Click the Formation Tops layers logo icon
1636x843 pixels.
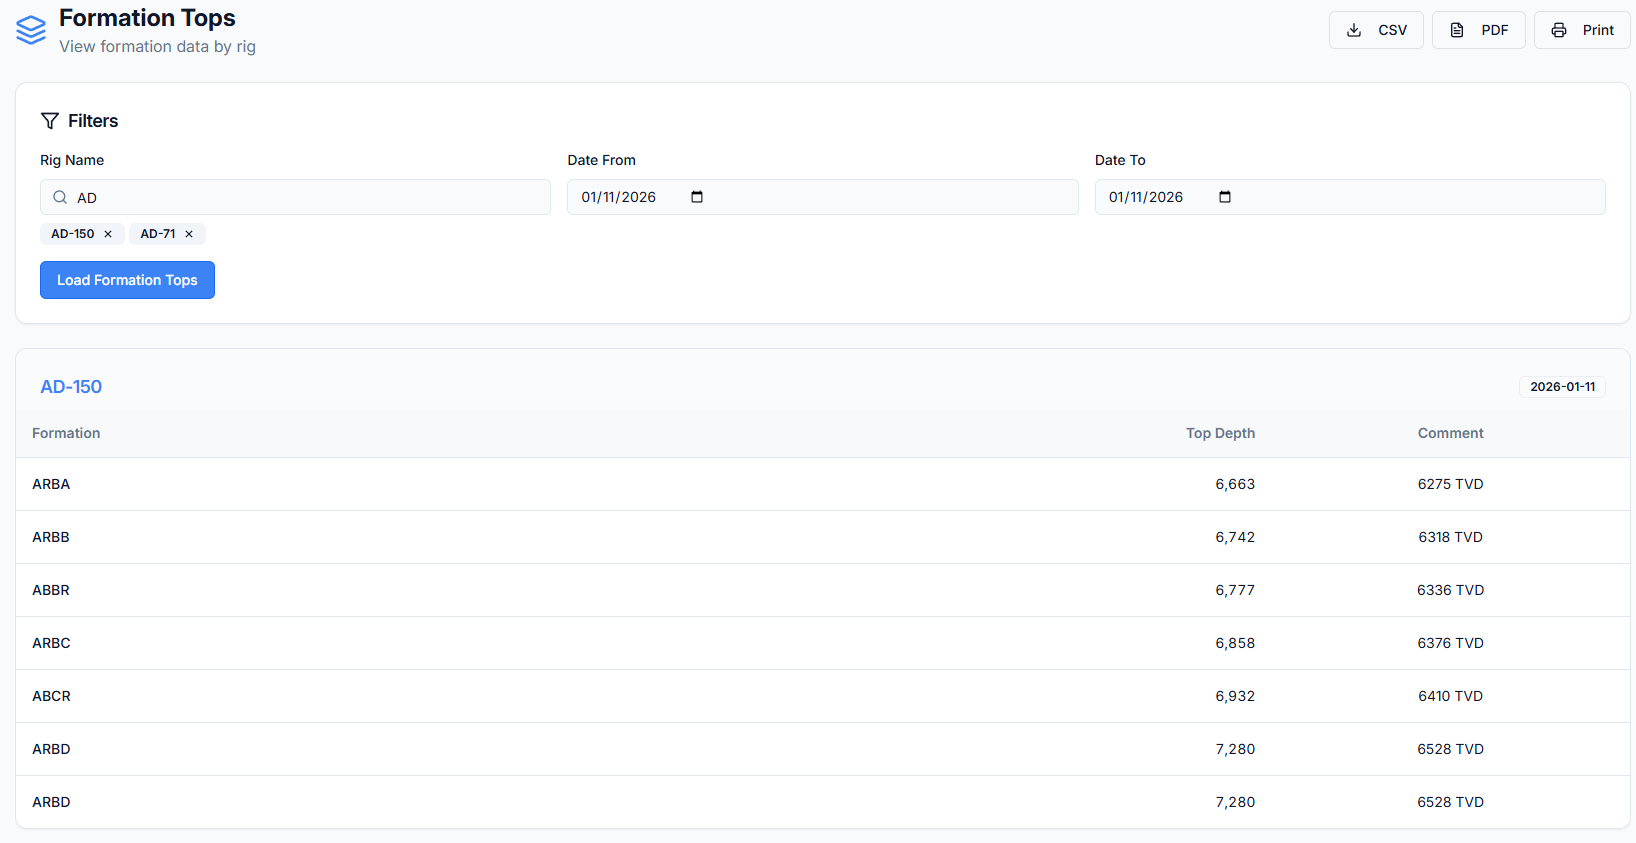31,31
